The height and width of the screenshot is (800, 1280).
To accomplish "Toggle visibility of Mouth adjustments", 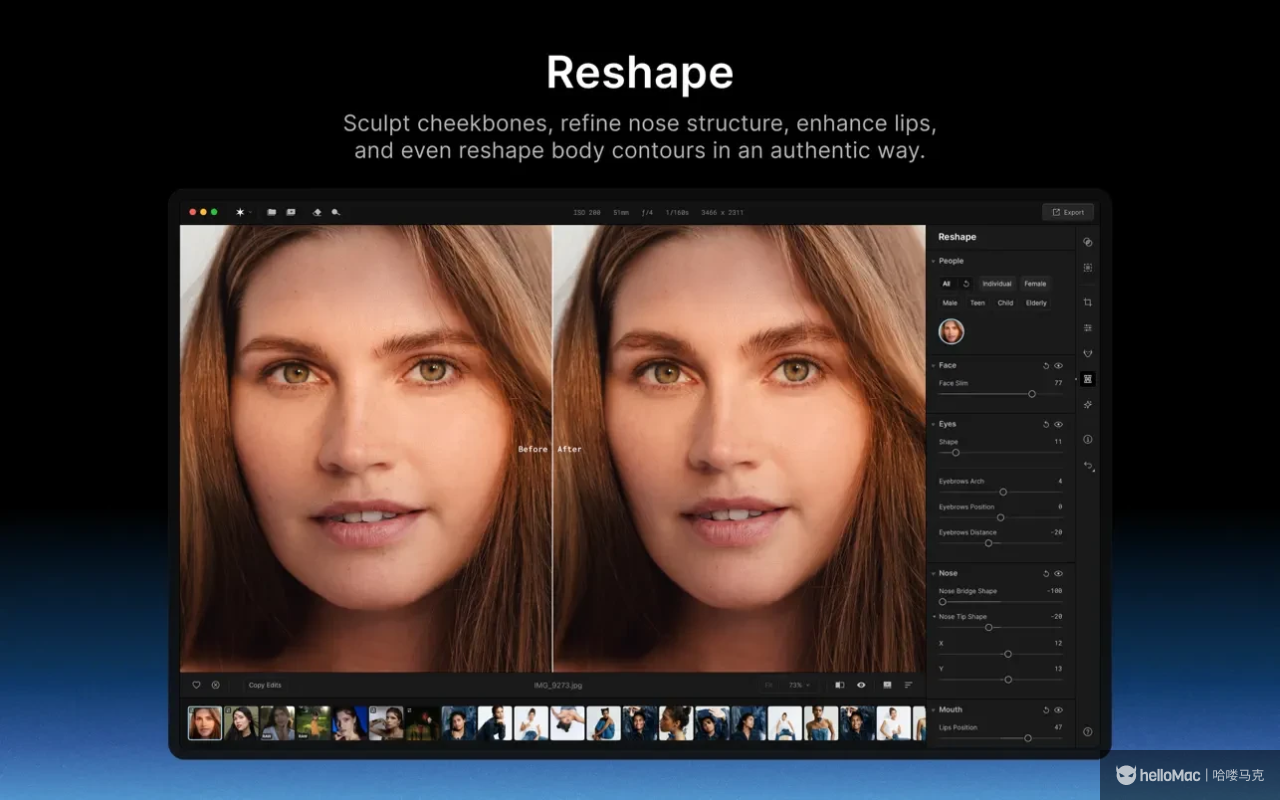I will [1058, 710].
